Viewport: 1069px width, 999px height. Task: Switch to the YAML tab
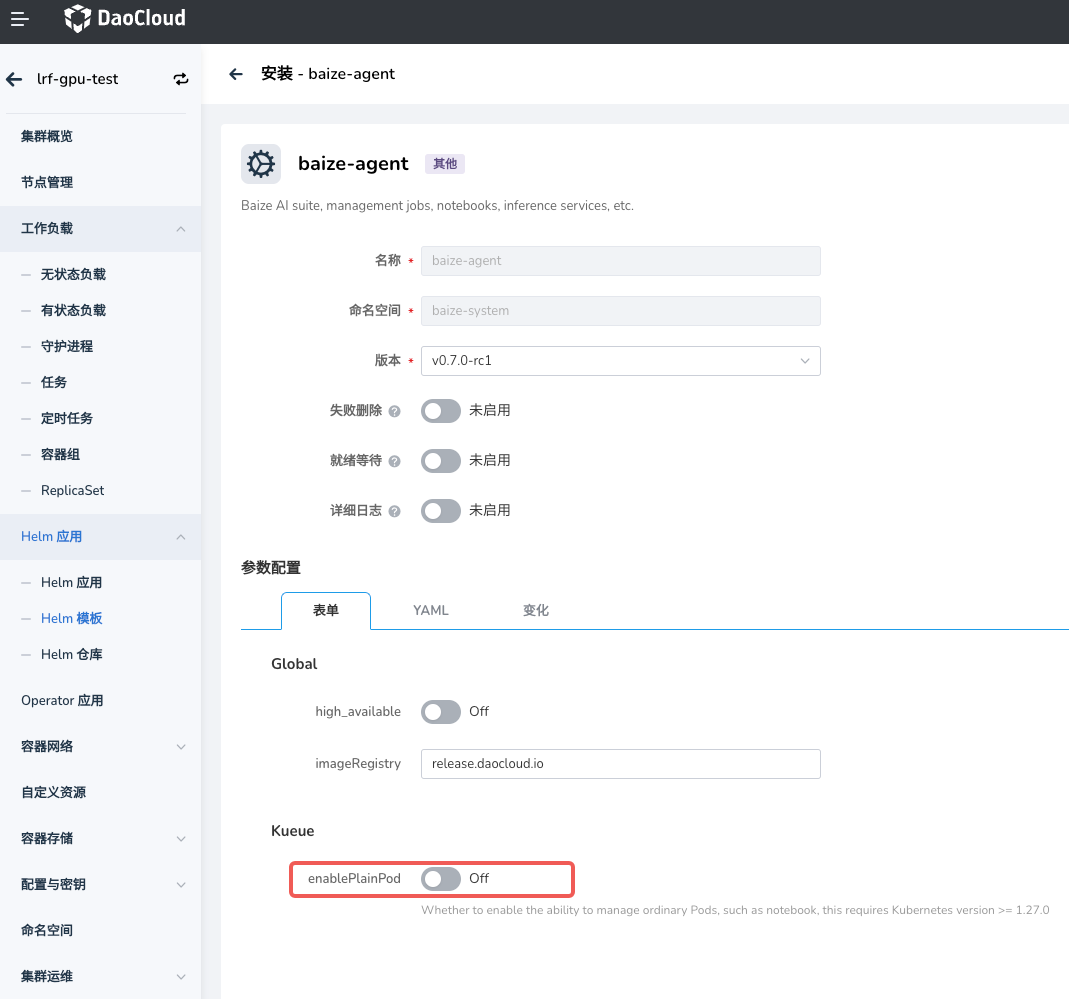(x=430, y=611)
